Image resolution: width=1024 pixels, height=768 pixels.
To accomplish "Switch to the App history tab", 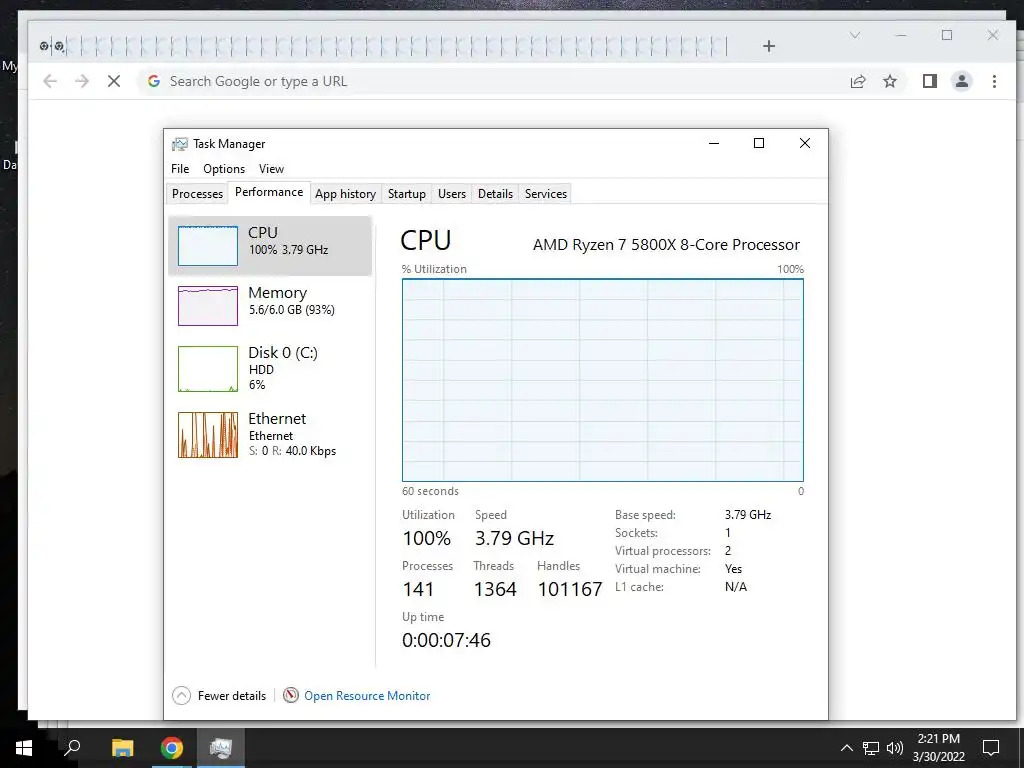I will click(345, 194).
